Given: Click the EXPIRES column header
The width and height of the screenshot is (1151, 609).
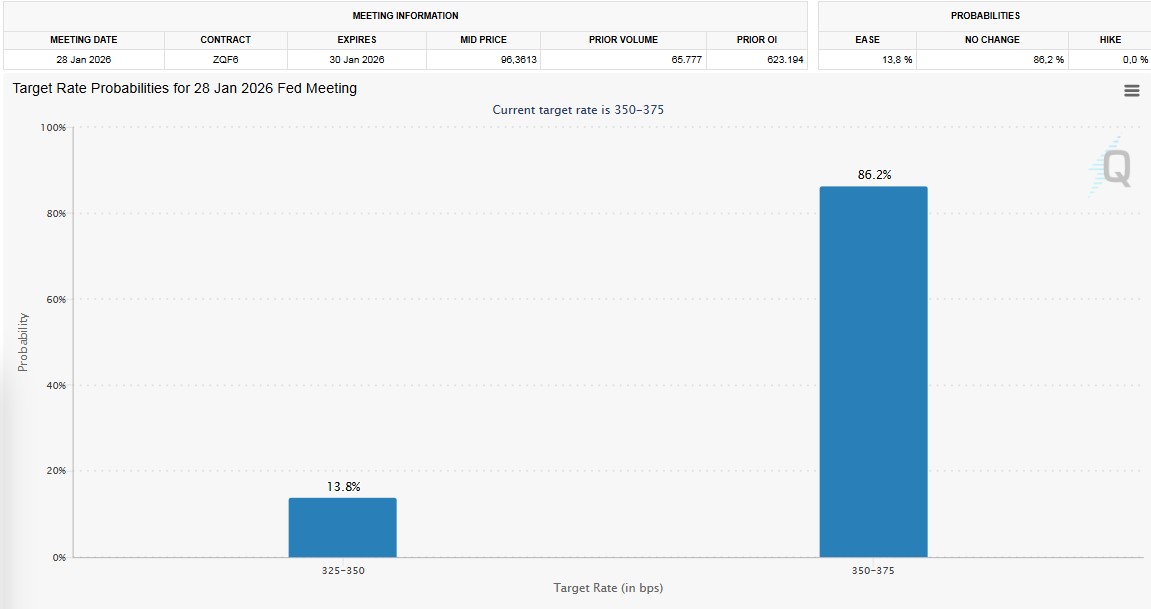Looking at the screenshot, I should point(356,40).
